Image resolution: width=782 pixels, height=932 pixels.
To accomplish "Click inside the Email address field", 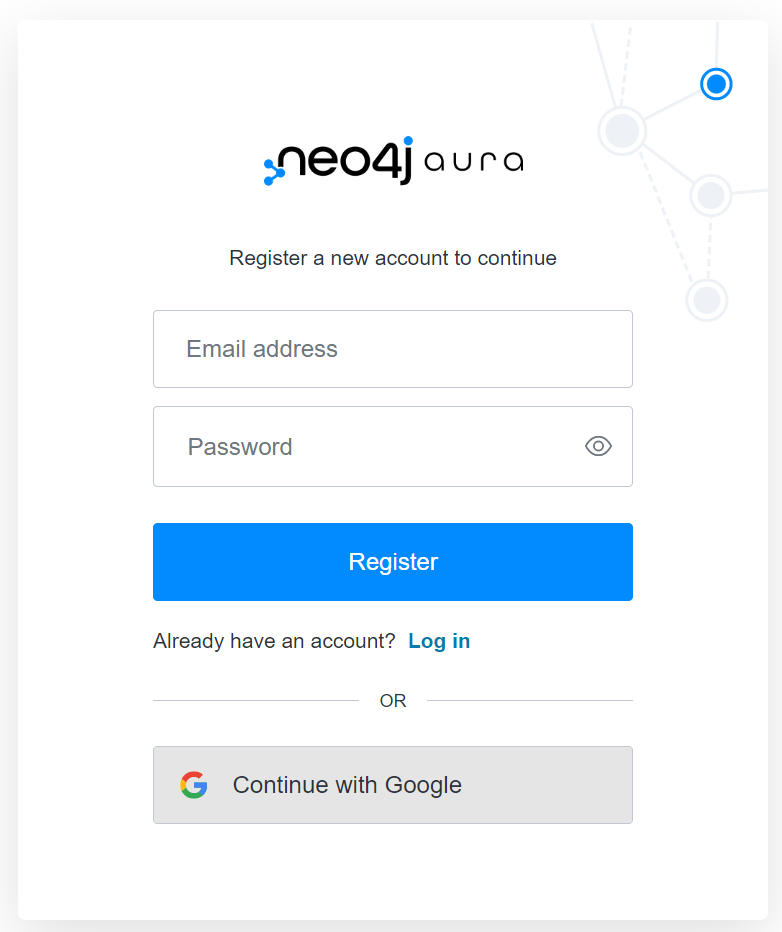I will (x=392, y=349).
